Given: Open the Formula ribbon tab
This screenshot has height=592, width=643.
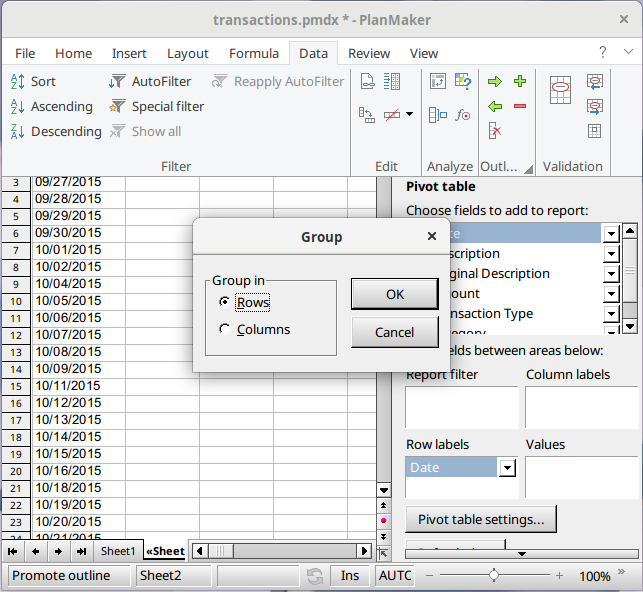Looking at the screenshot, I should (253, 53).
